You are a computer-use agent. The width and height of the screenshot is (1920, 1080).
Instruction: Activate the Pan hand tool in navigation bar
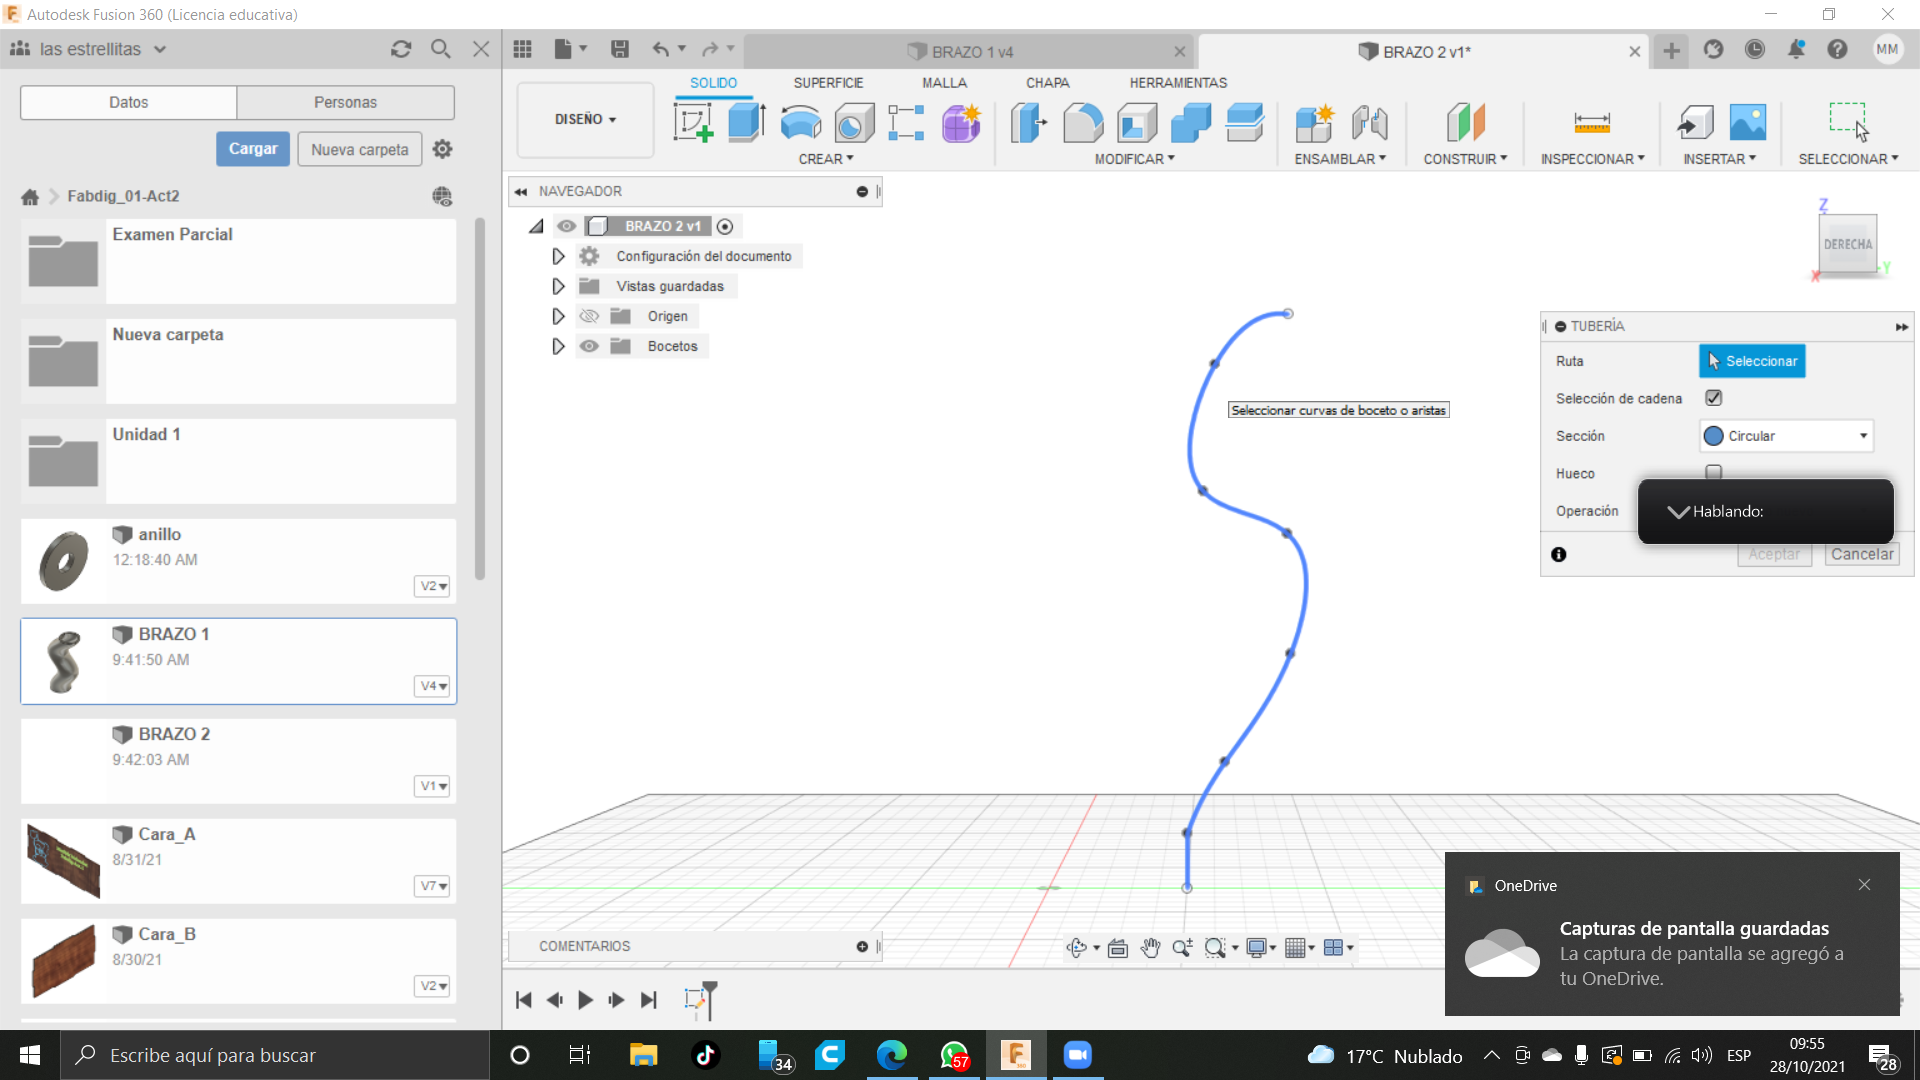pos(1150,948)
